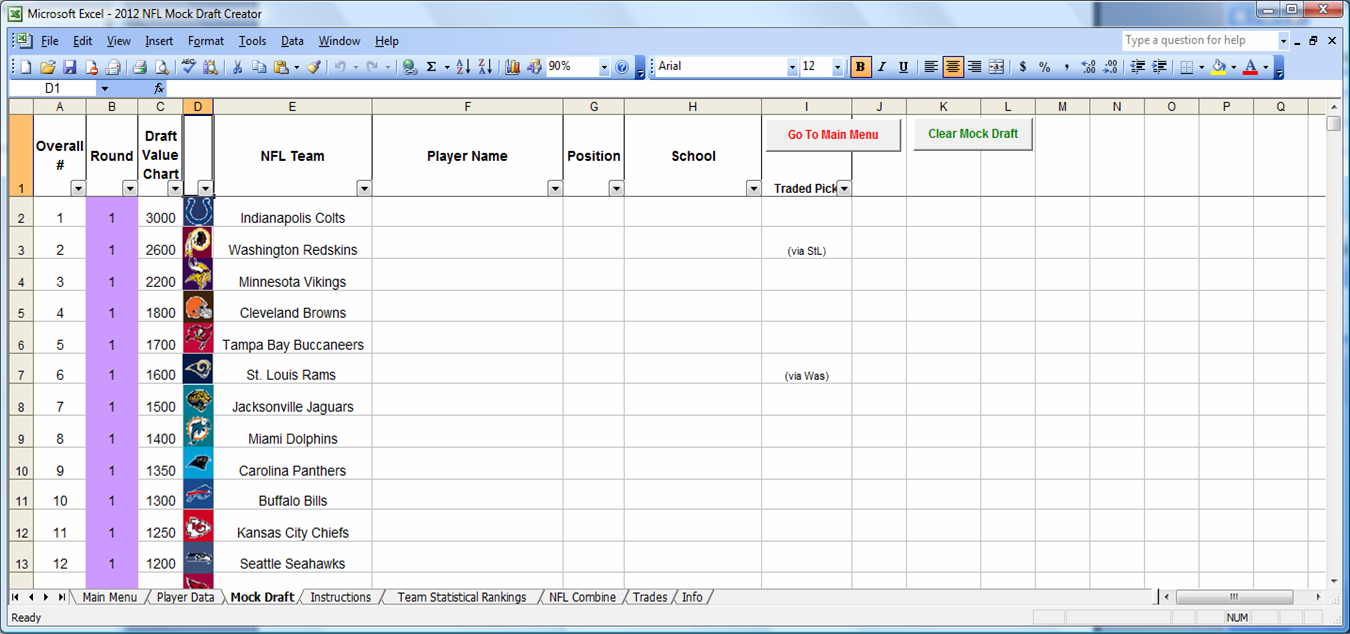1350x634 pixels.
Task: Open the Round column filter dropdown
Action: point(129,188)
